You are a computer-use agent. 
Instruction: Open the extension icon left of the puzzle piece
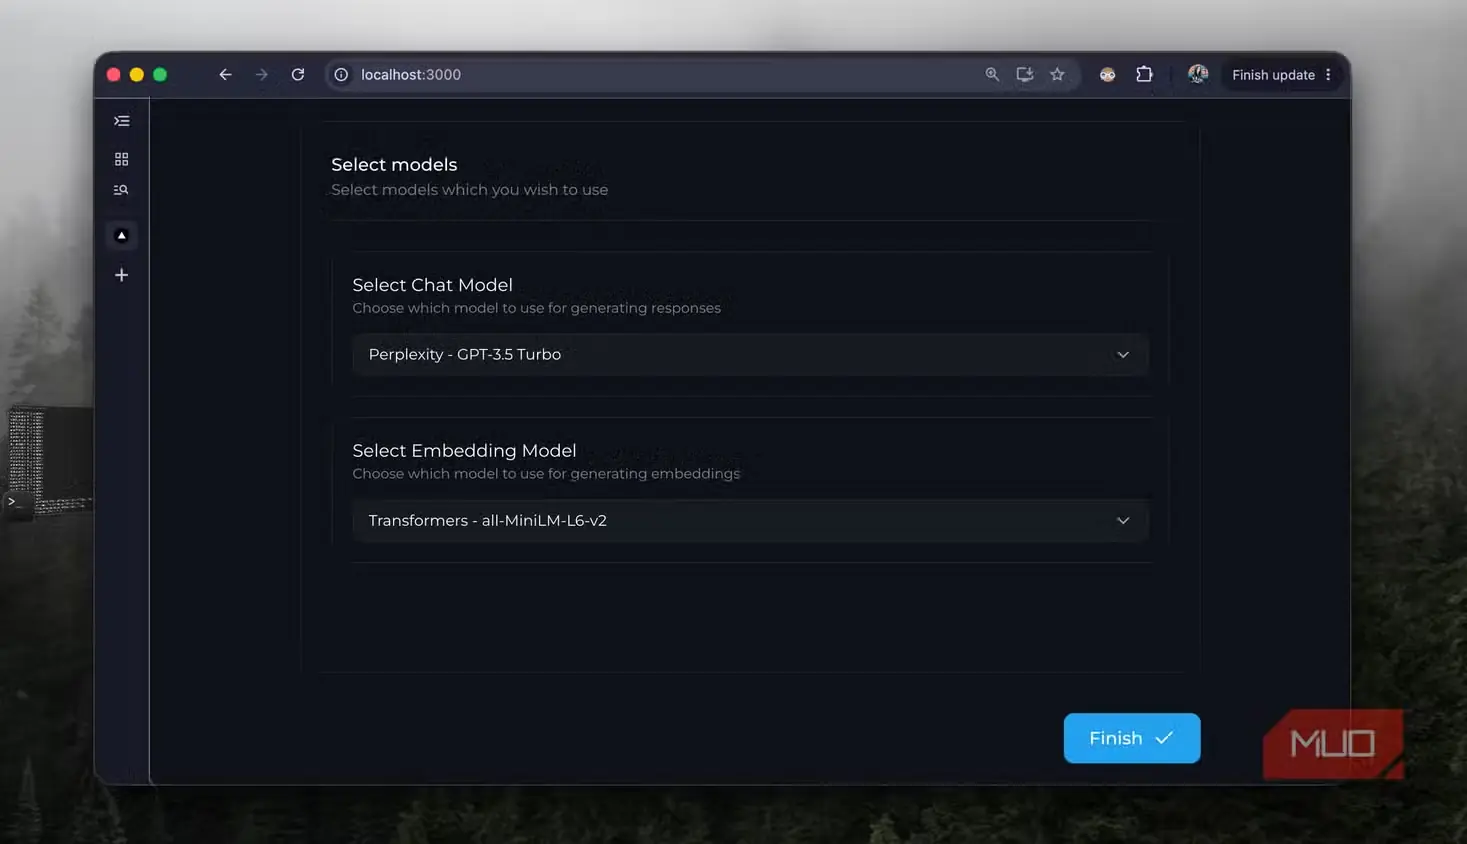coord(1107,75)
